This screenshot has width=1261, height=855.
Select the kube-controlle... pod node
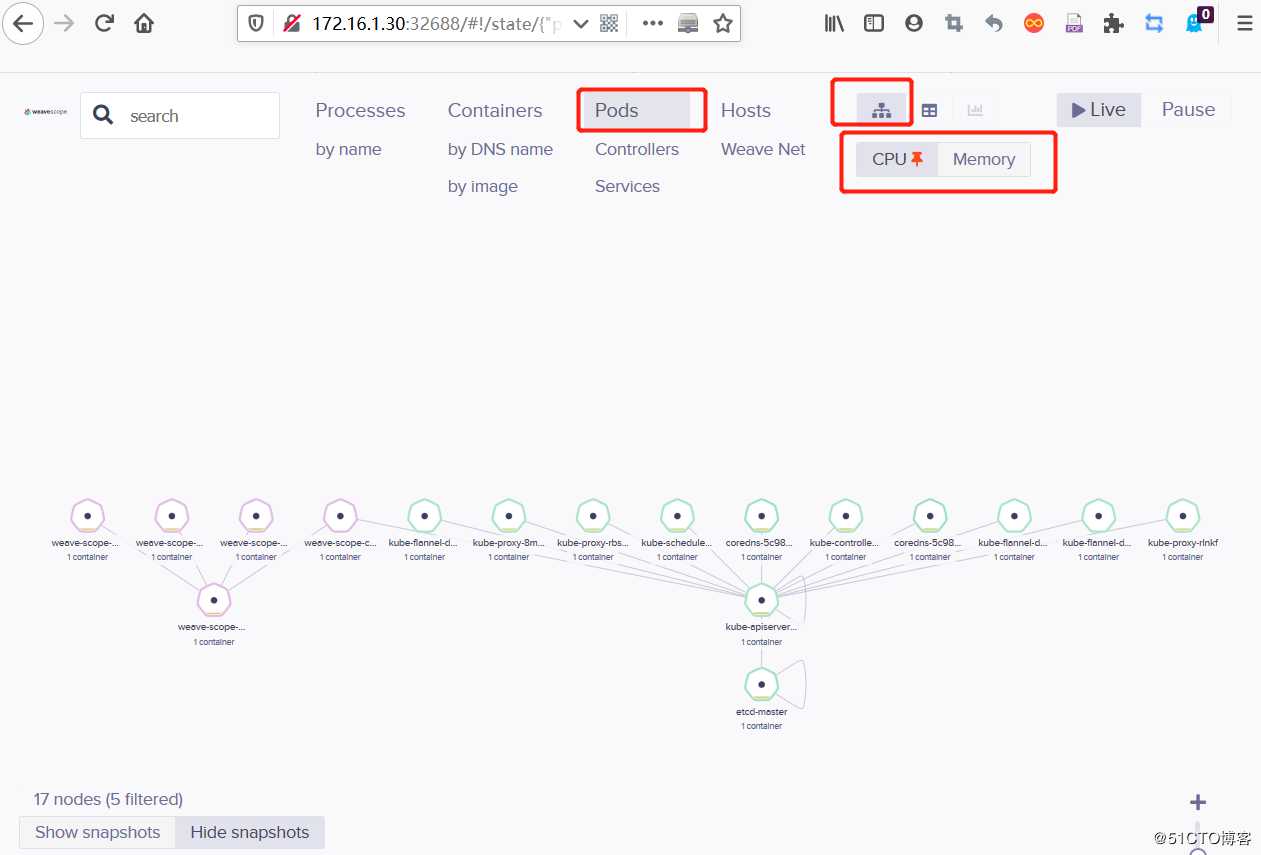tap(846, 516)
